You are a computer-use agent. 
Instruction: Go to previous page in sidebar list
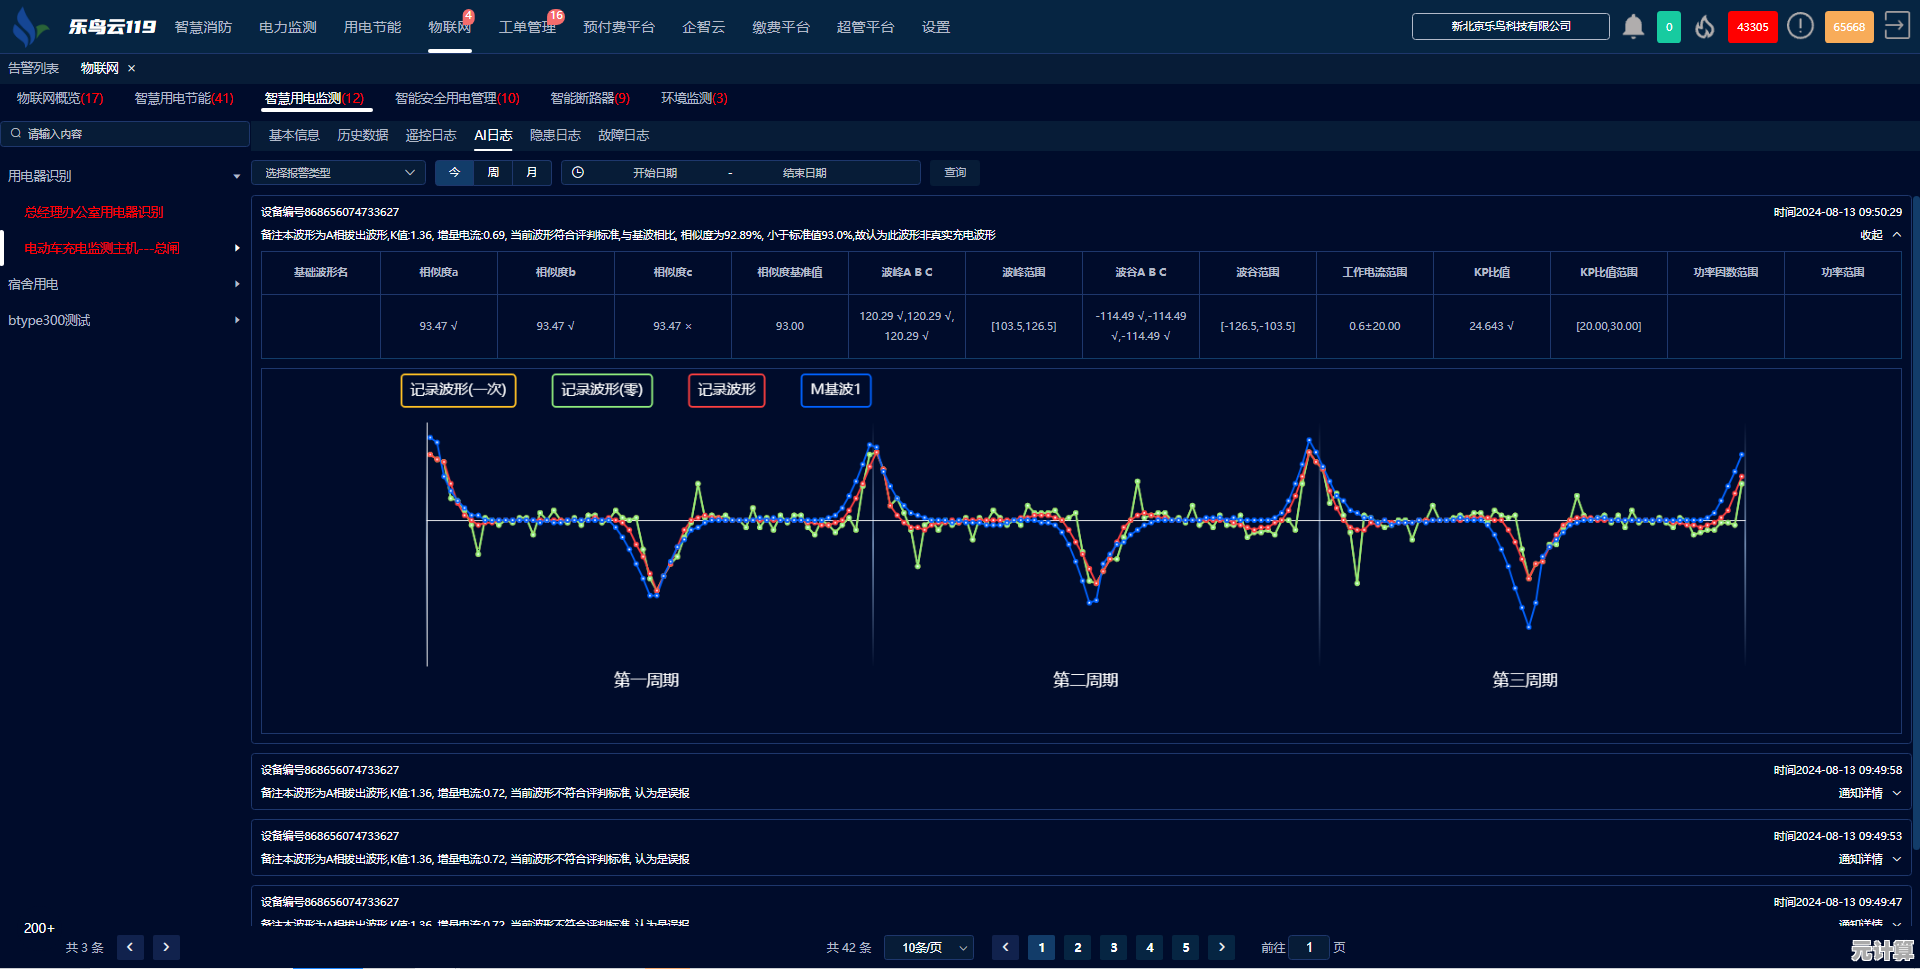[x=130, y=947]
